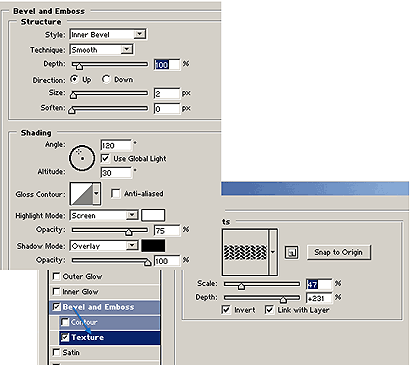Click the highlight Opacity slider handle
Screen dimensions: 410x365
[x=129, y=232]
